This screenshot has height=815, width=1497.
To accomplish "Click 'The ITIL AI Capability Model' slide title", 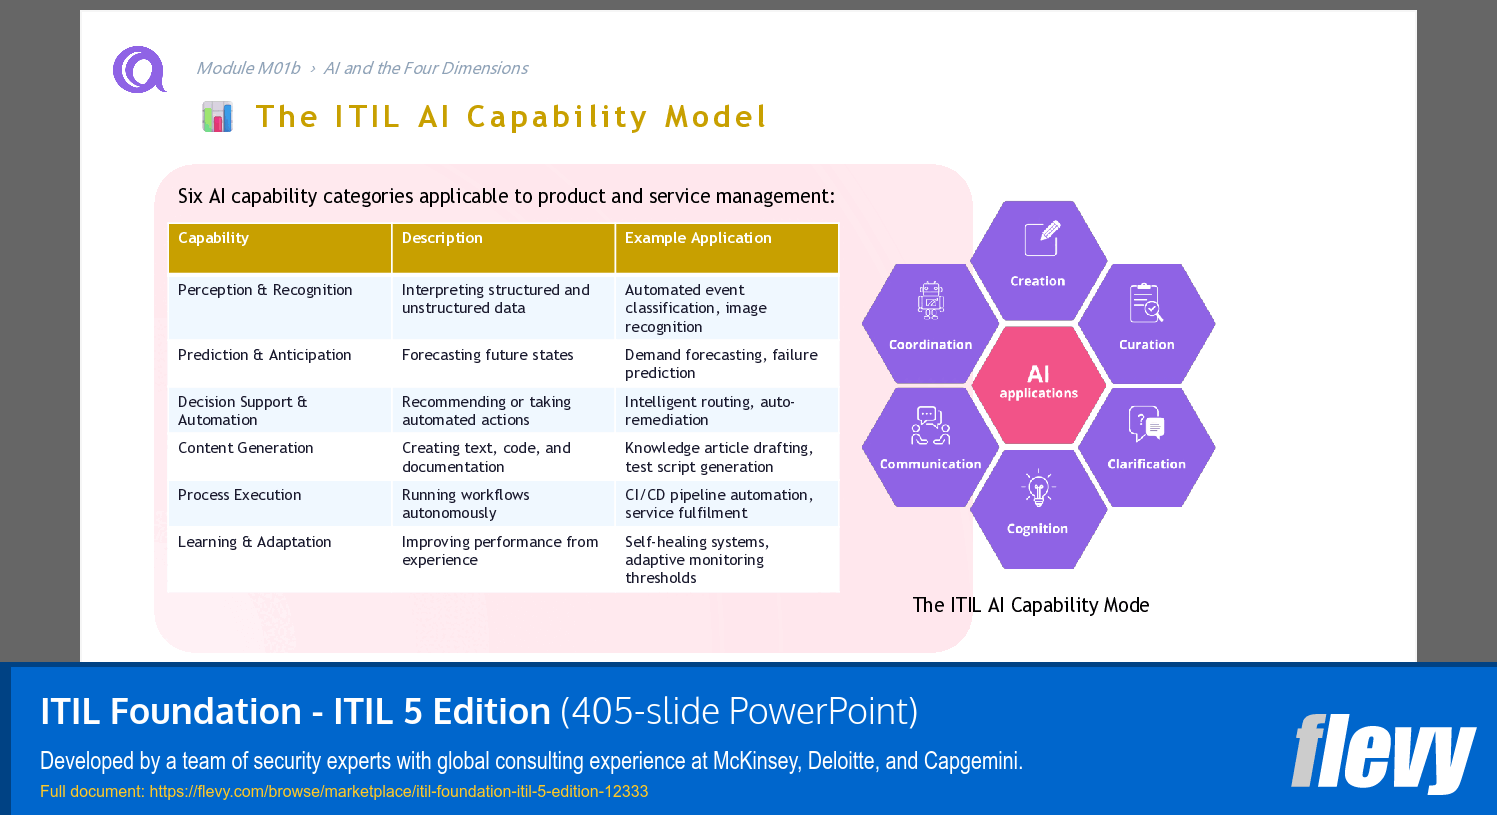I will [x=511, y=117].
